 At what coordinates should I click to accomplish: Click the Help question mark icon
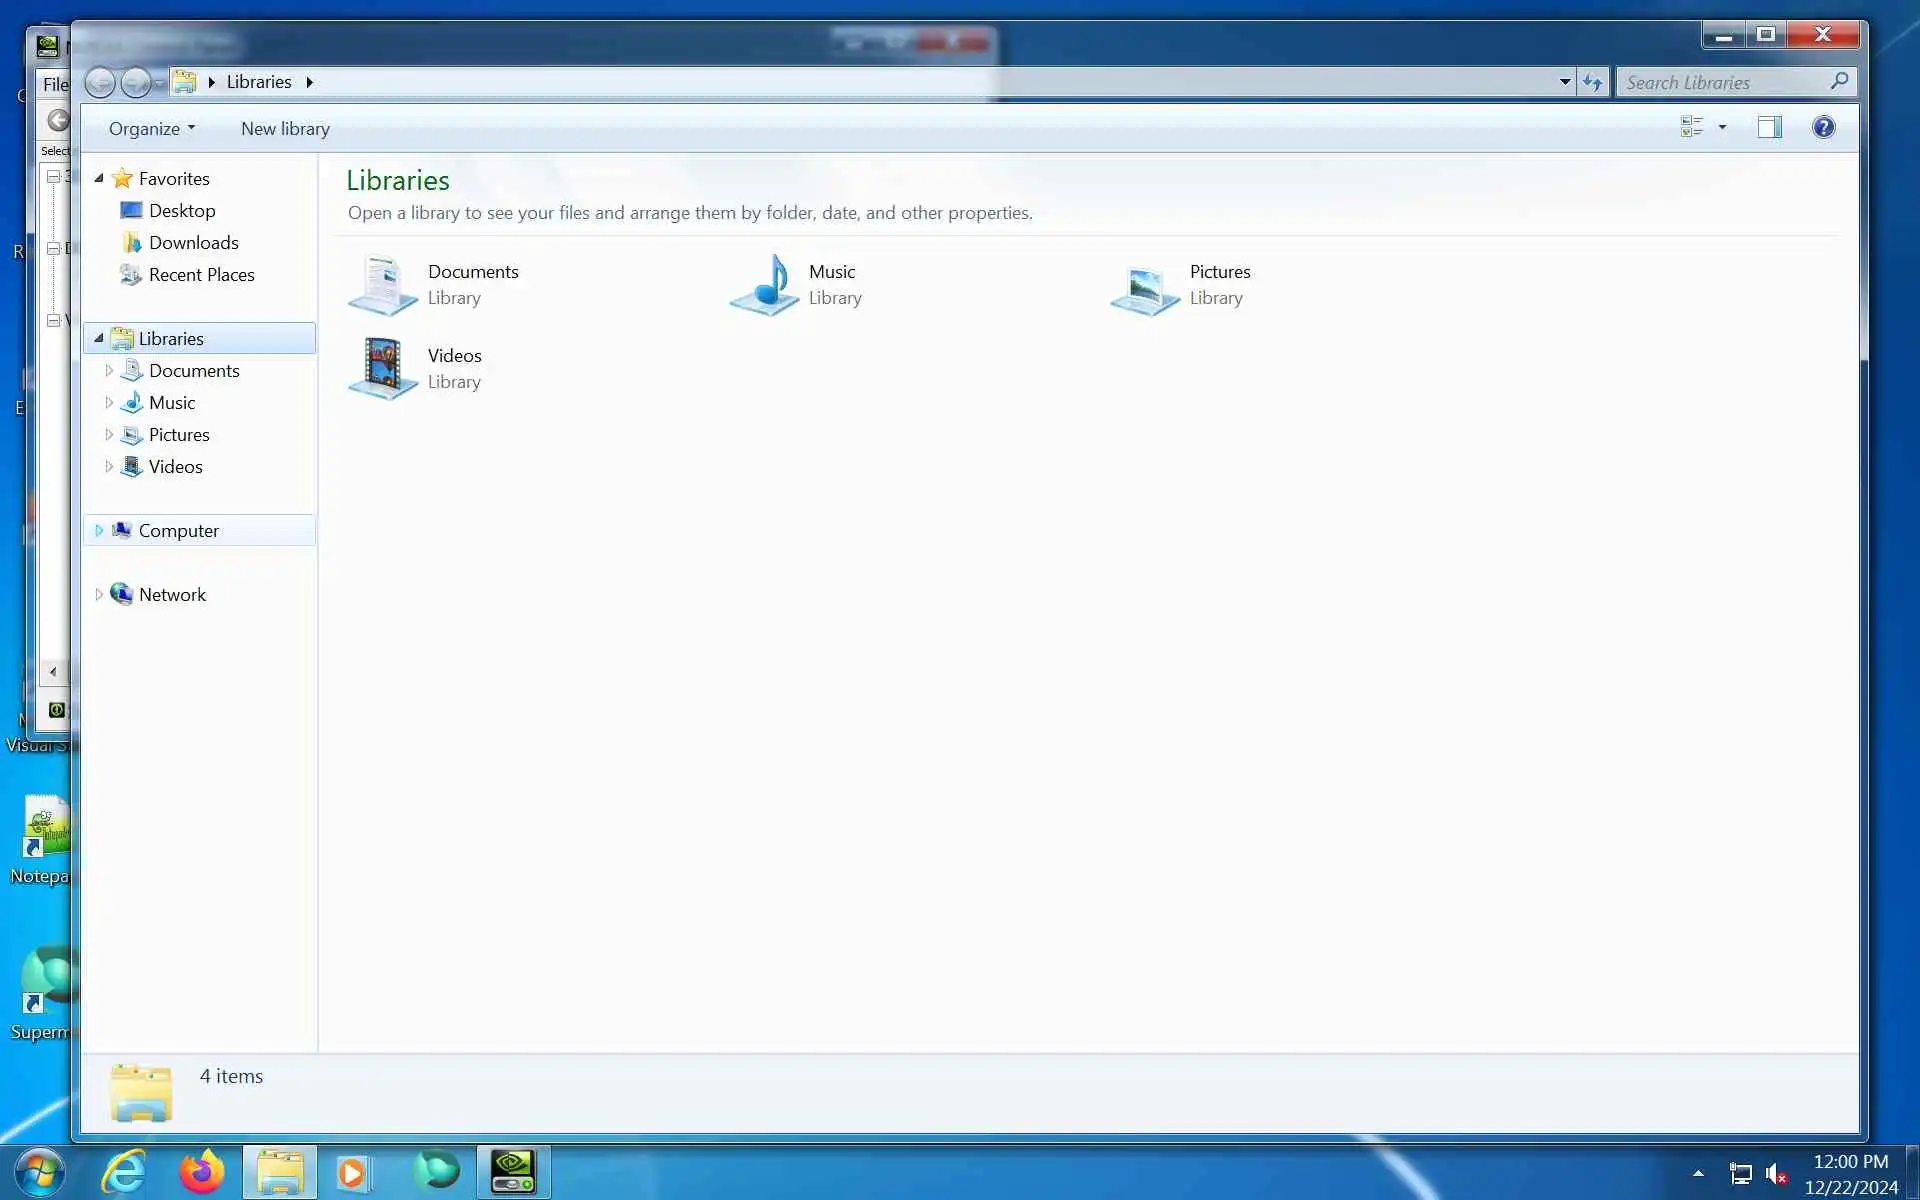tap(1823, 127)
